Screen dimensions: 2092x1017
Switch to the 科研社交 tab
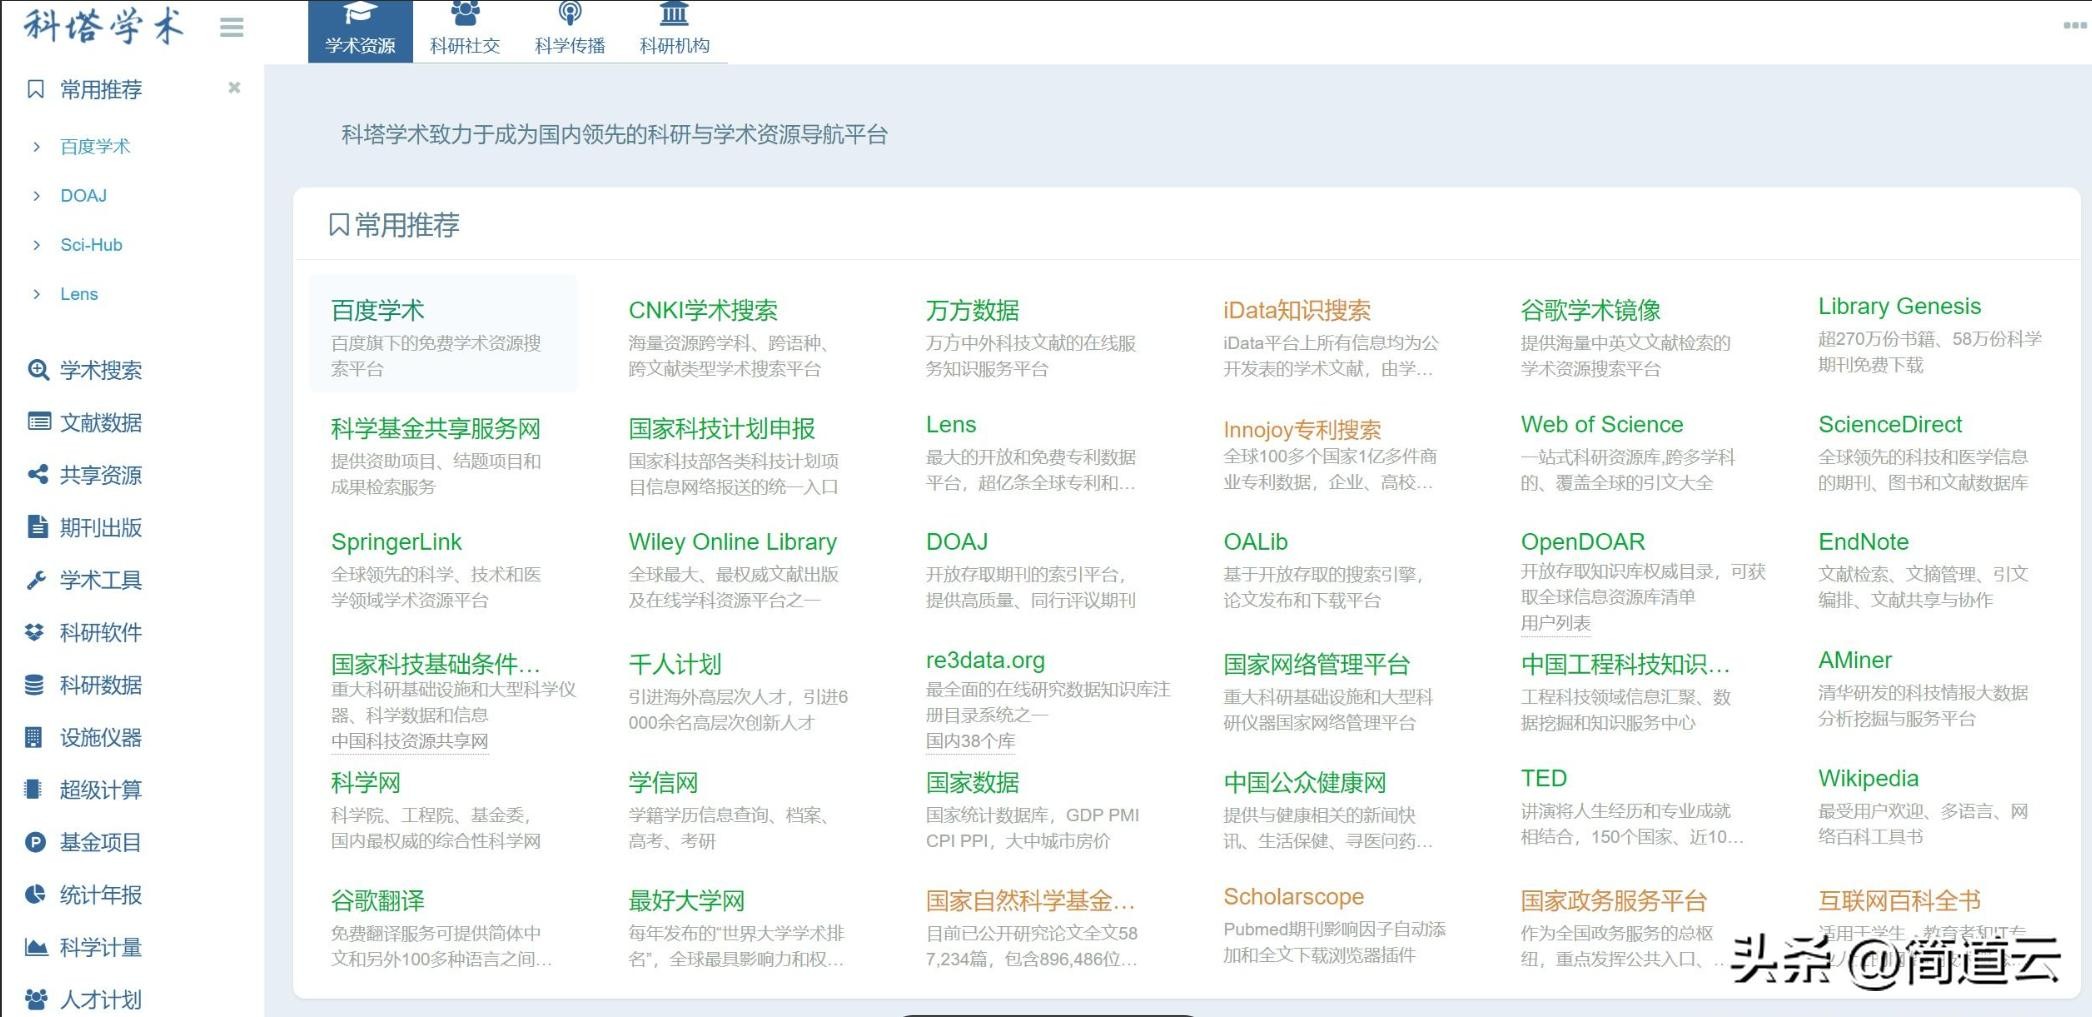465,31
